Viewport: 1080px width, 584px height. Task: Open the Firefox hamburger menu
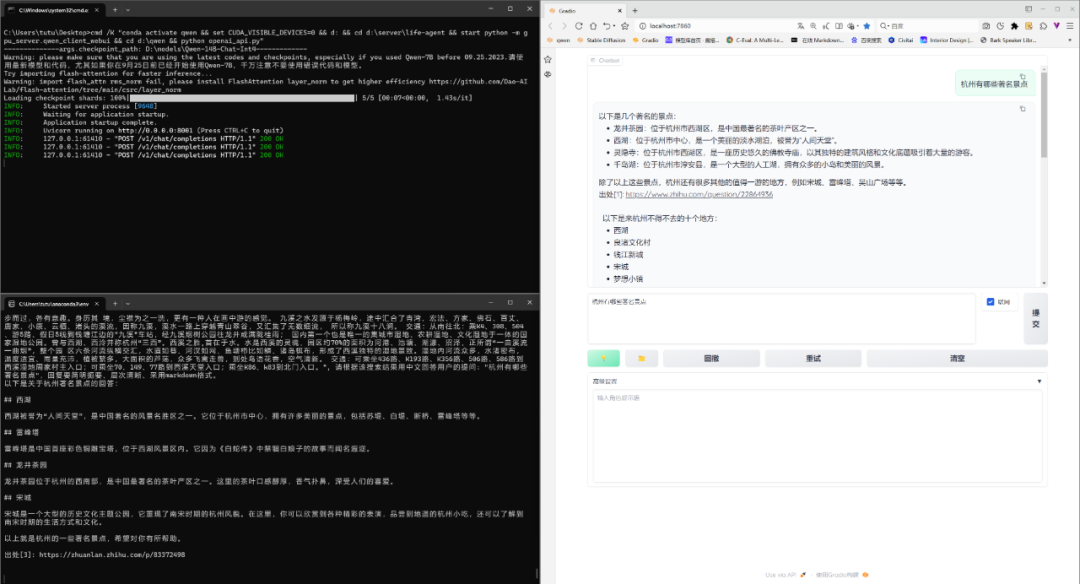tap(1069, 25)
